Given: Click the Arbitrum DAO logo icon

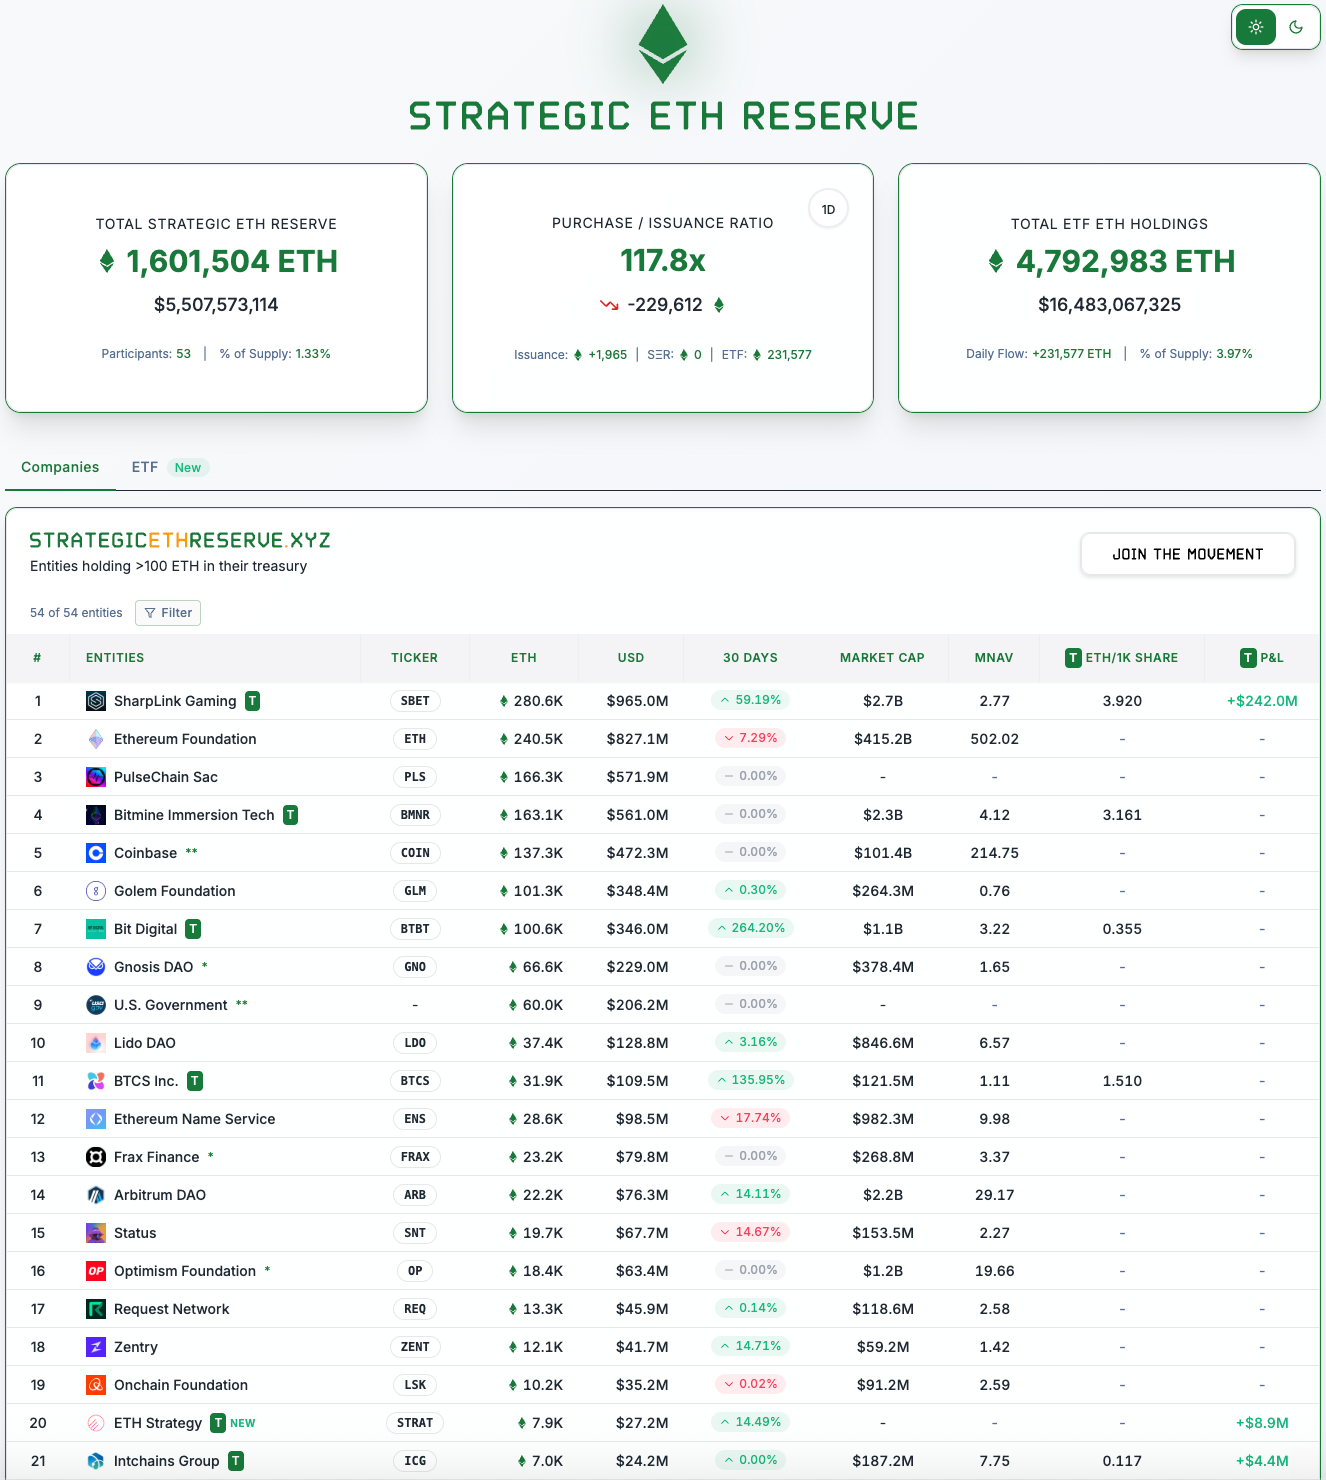Looking at the screenshot, I should click(x=96, y=1195).
